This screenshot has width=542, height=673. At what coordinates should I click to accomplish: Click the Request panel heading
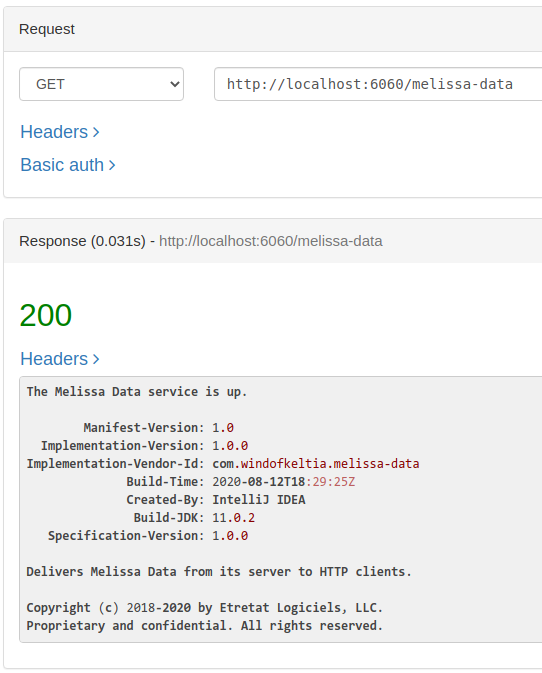(x=47, y=29)
